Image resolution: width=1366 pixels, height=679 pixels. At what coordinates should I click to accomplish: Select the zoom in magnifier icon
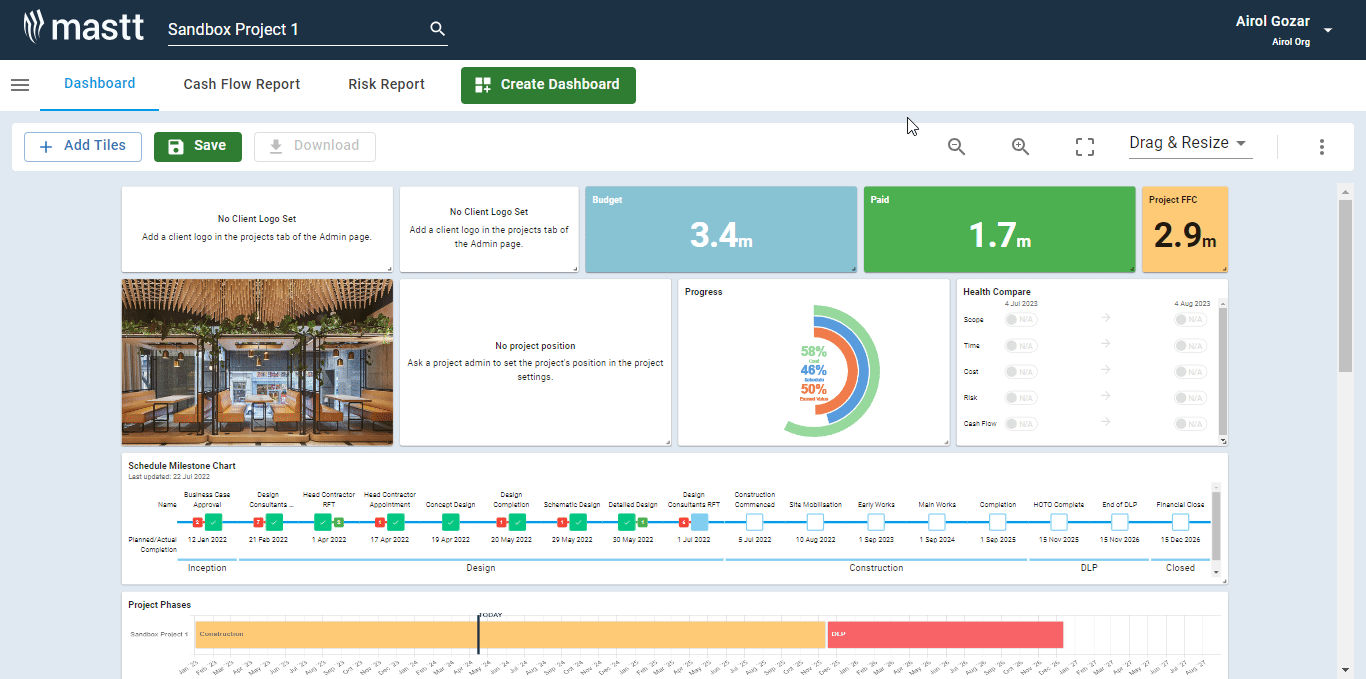[1020, 146]
